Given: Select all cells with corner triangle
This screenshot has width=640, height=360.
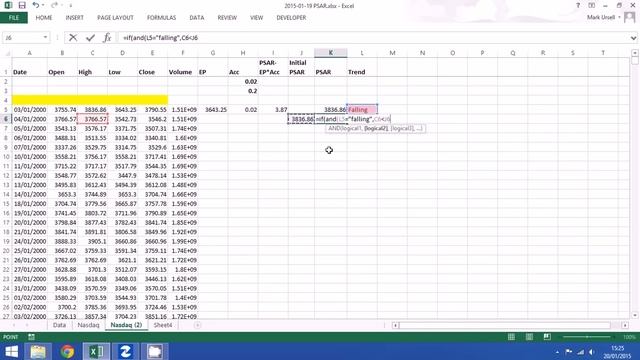Looking at the screenshot, I should [x=7, y=53].
